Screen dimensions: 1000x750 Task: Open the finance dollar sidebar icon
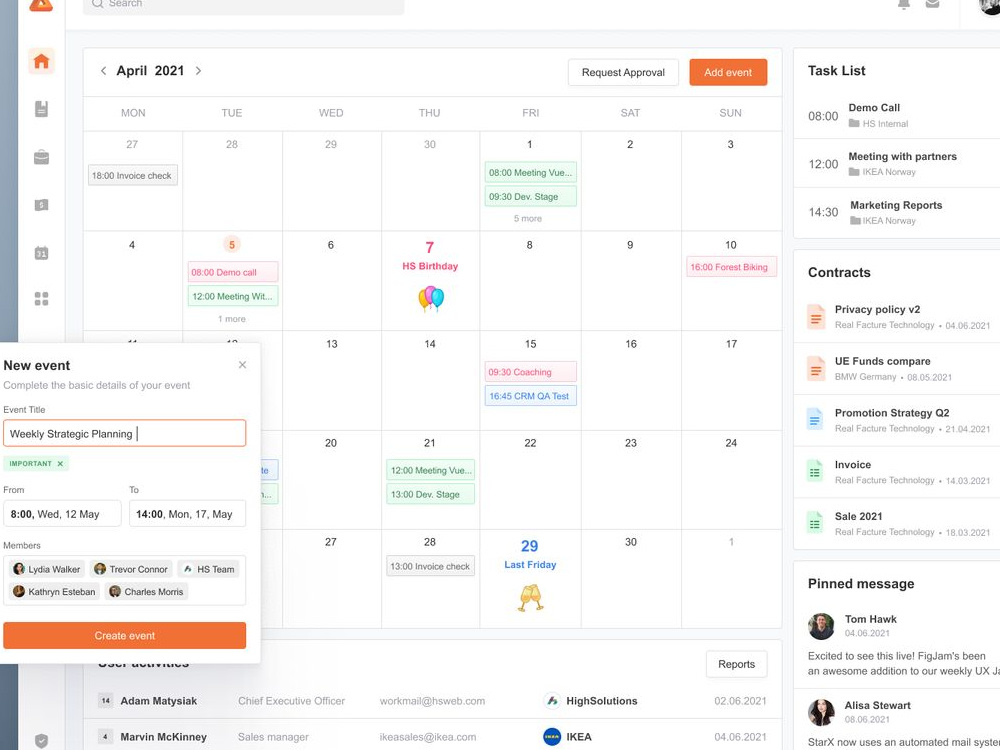pyautogui.click(x=41, y=205)
